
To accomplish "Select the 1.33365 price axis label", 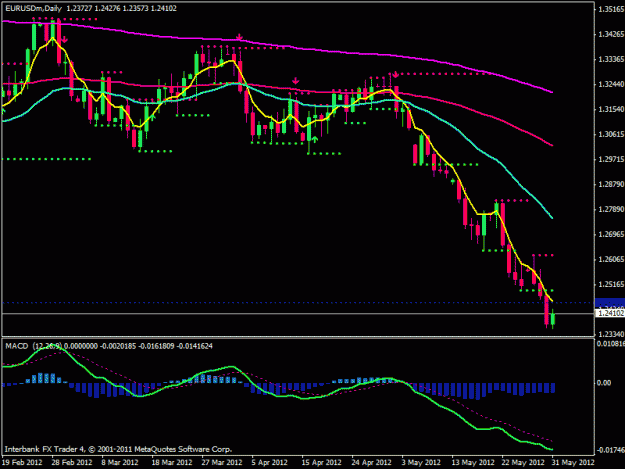I will pos(611,59).
